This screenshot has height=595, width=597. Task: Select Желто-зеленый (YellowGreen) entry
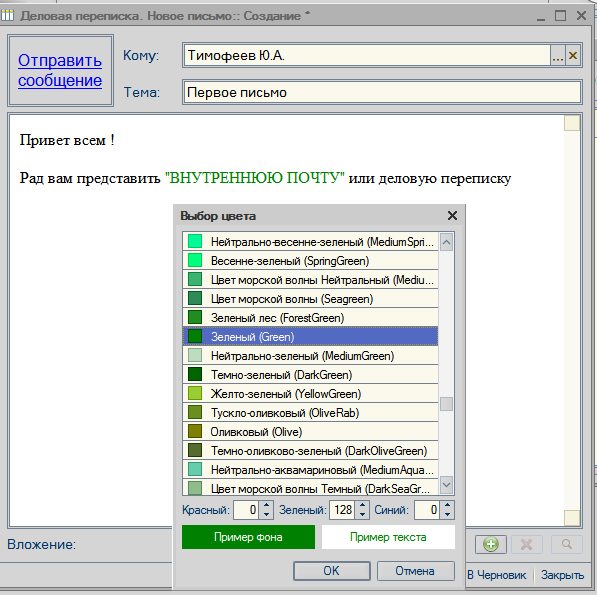pyautogui.click(x=310, y=394)
